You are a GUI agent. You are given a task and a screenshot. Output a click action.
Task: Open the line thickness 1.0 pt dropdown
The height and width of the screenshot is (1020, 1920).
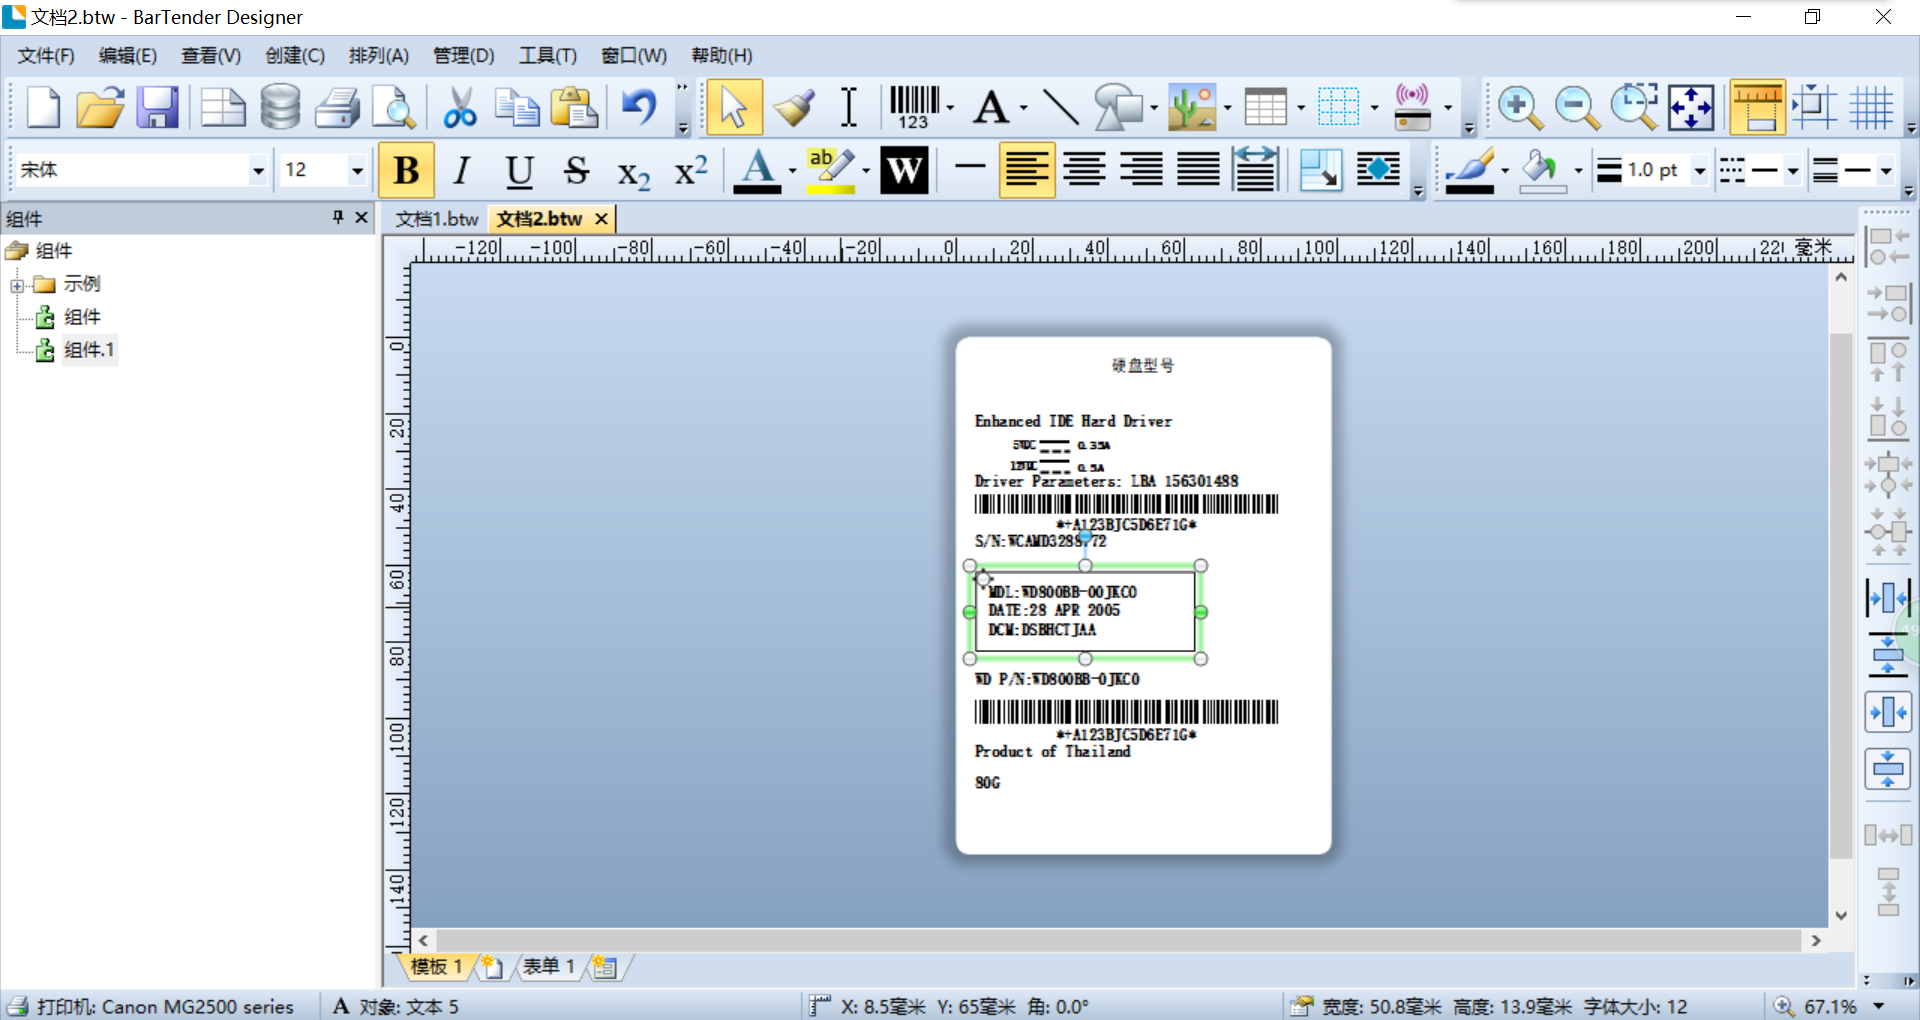(1700, 171)
